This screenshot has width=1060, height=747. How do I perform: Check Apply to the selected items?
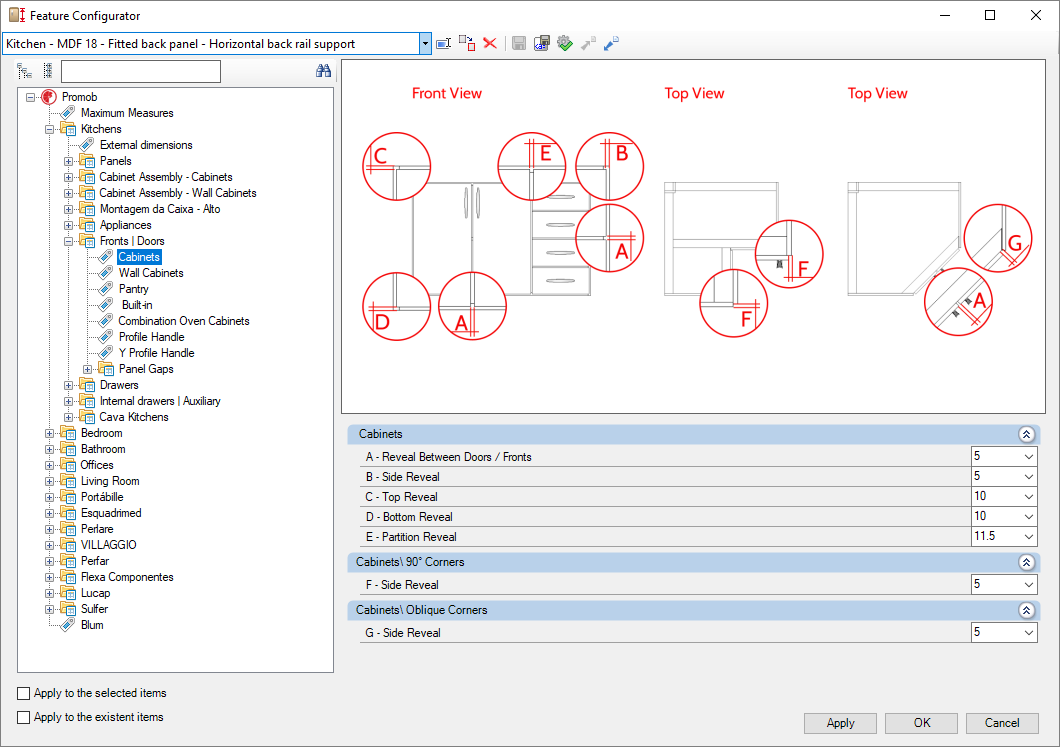click(x=24, y=694)
